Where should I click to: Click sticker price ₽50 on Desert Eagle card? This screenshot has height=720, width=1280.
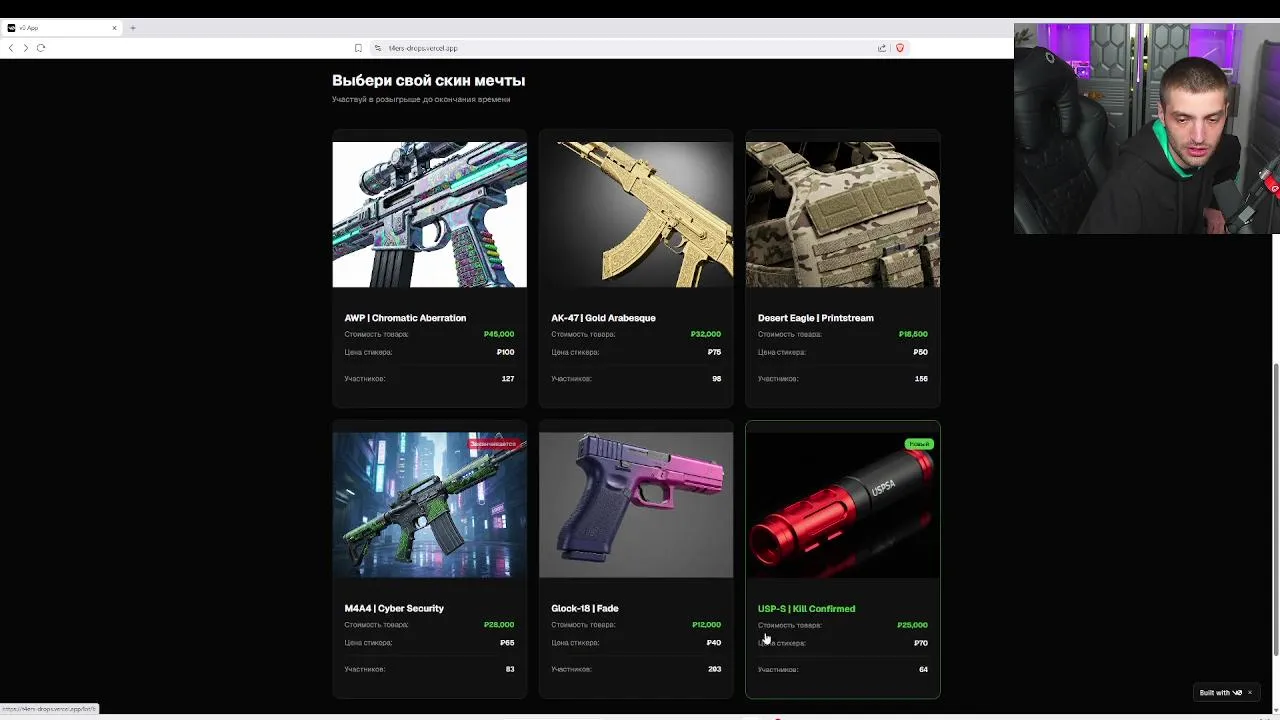tap(920, 352)
